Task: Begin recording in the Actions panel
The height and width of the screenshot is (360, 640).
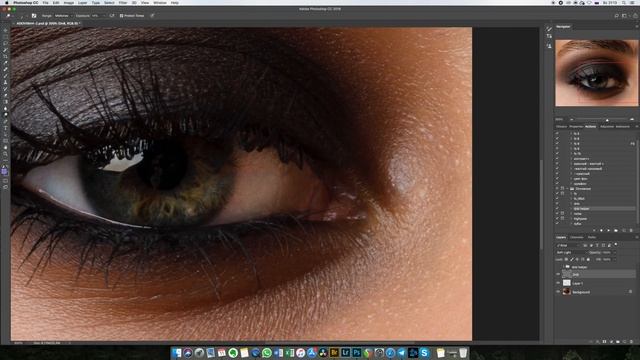Action: point(601,231)
